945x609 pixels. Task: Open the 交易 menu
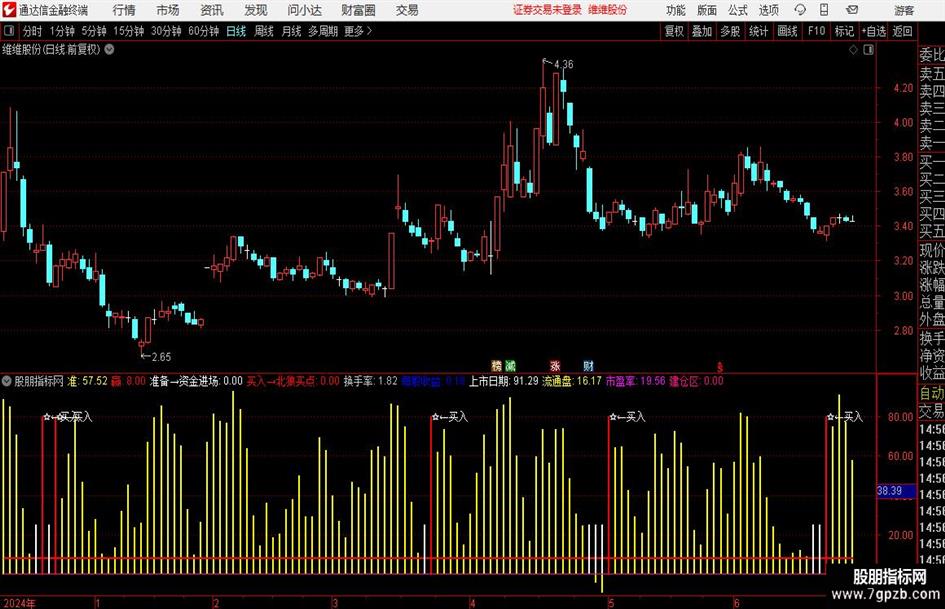coord(407,10)
